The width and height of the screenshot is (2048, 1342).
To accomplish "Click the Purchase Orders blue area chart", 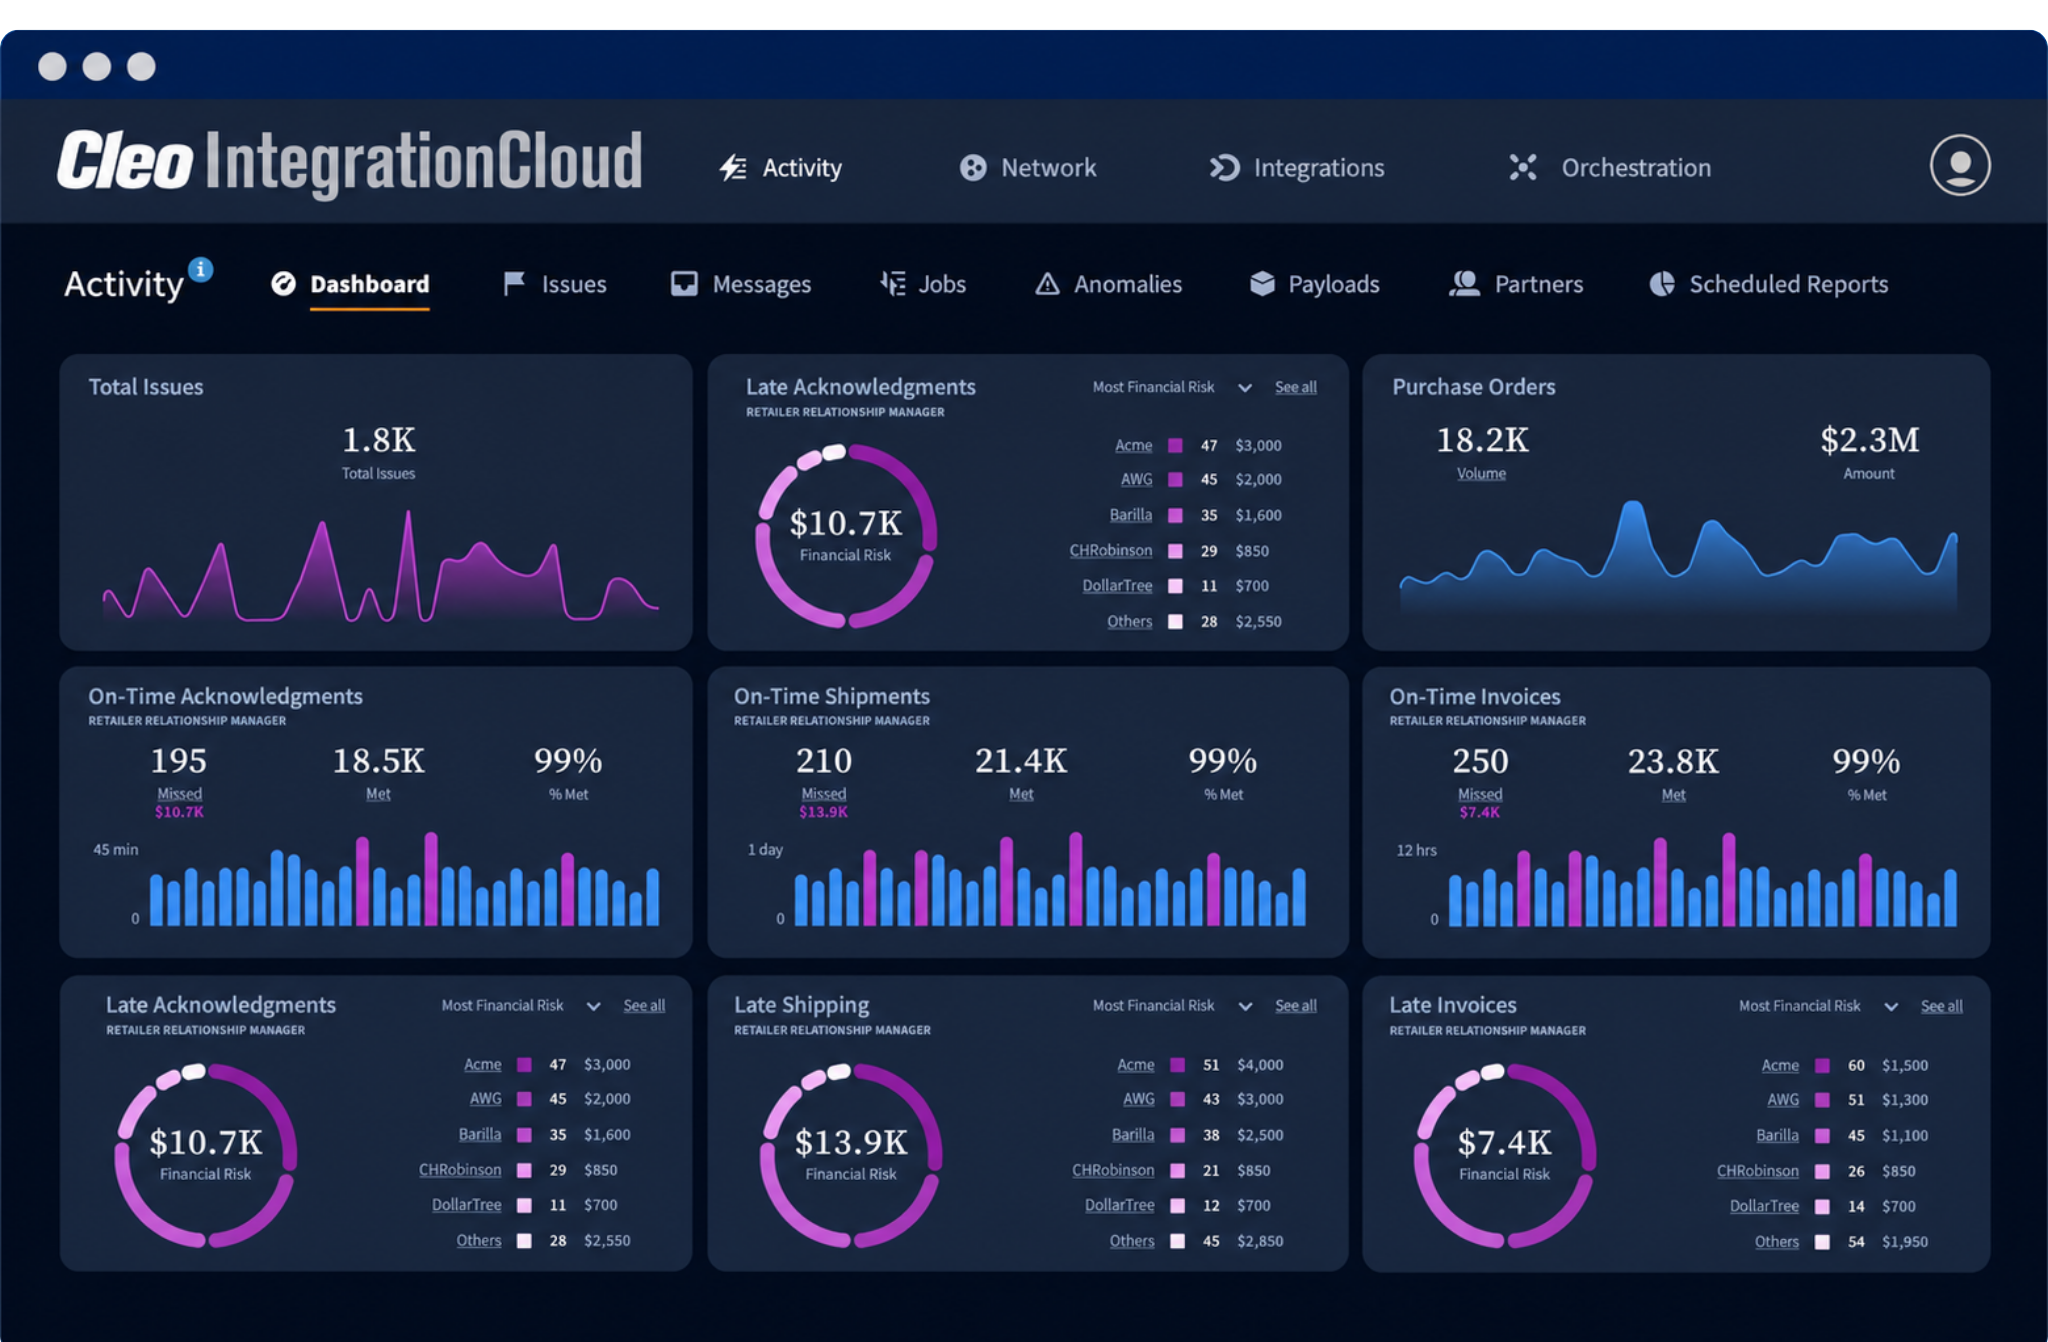I will (x=1678, y=556).
